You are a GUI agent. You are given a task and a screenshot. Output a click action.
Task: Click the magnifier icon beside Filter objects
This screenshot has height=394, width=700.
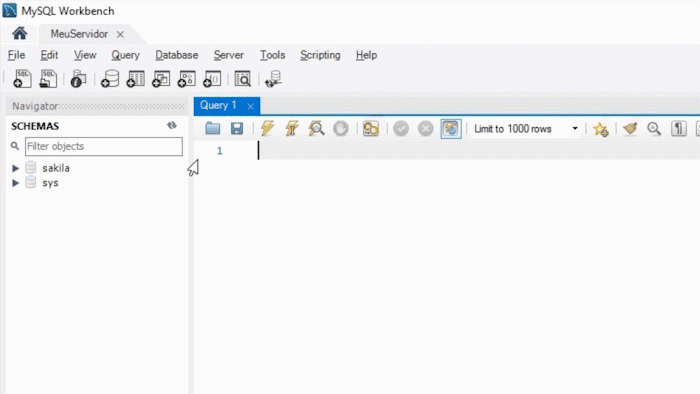point(15,146)
